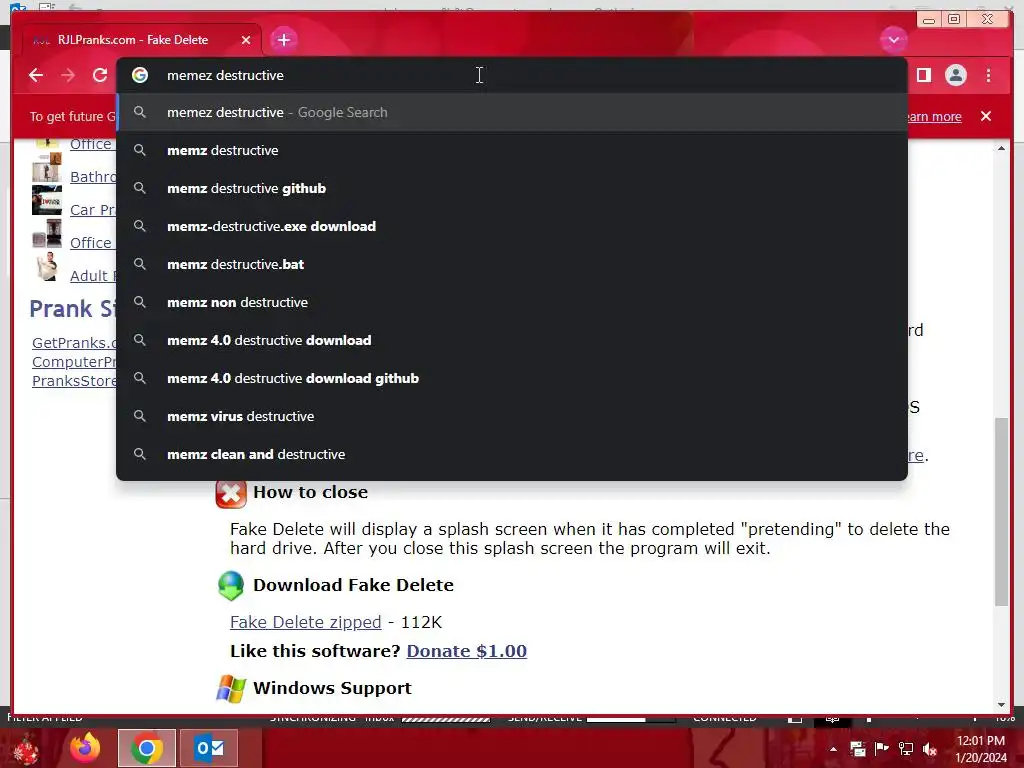Image resolution: width=1024 pixels, height=768 pixels.
Task: Open the tab search dropdown arrow
Action: tap(893, 40)
